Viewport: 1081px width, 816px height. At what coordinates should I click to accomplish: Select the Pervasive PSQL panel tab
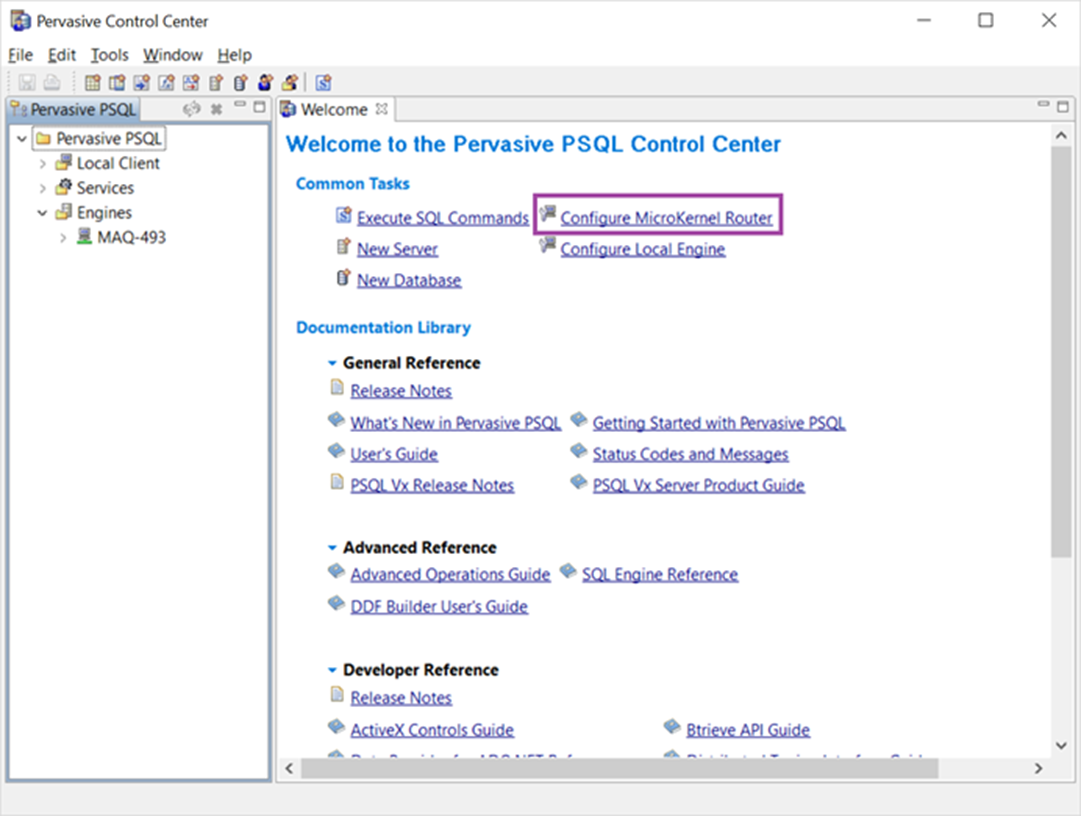[x=74, y=110]
